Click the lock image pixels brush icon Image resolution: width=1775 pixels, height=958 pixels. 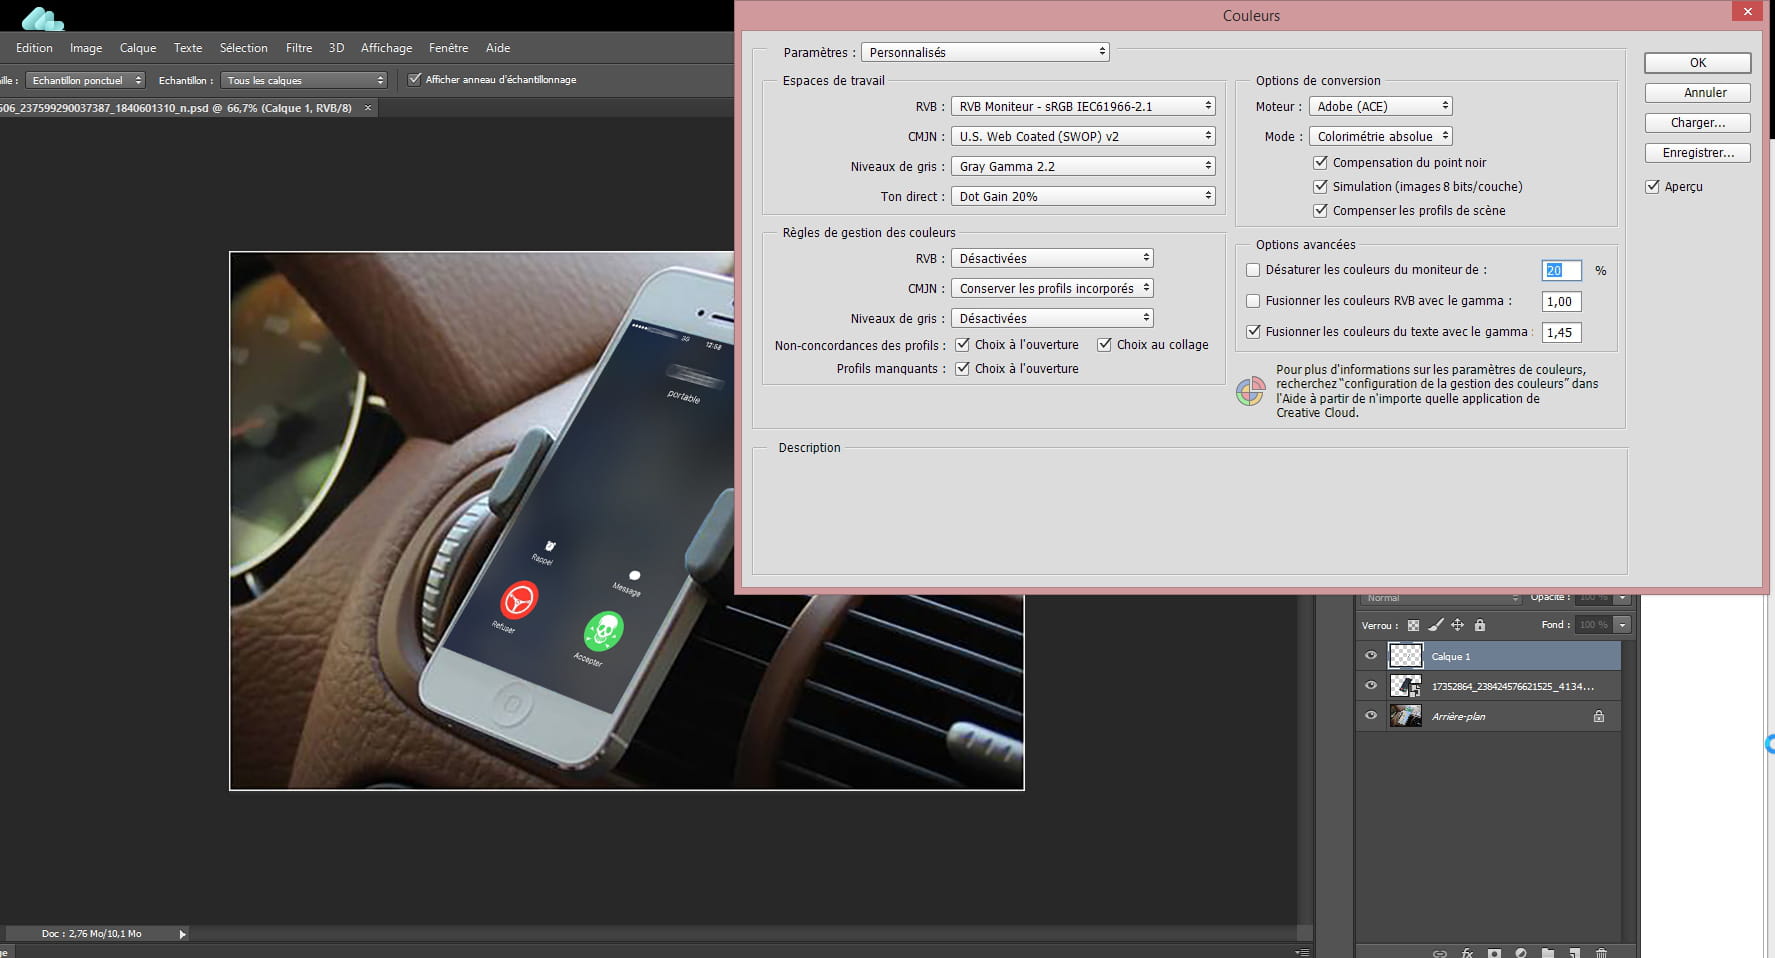1435,625
